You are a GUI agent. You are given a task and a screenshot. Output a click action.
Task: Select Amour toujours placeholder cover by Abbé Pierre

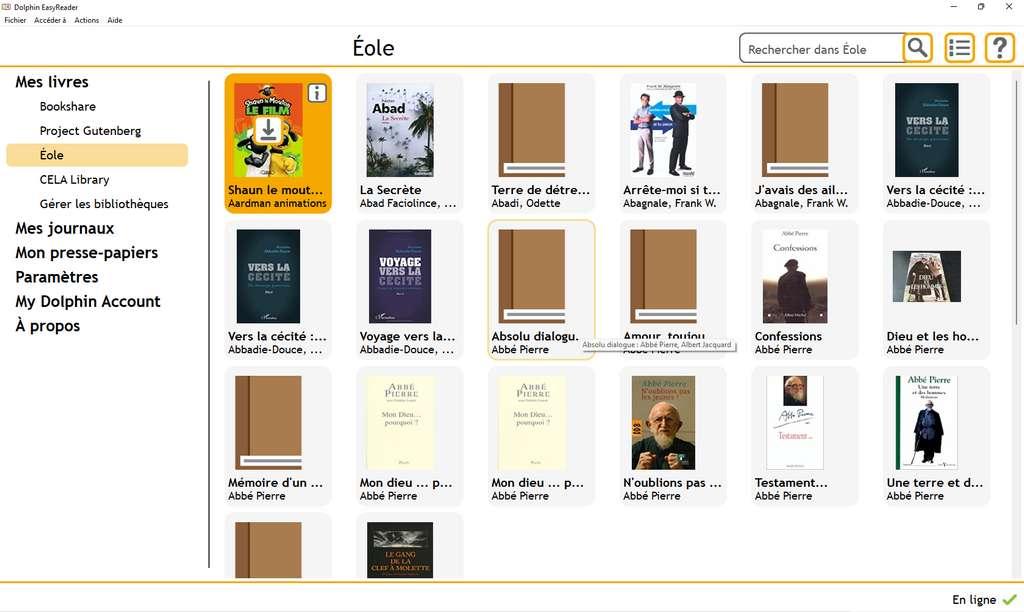pyautogui.click(x=663, y=276)
